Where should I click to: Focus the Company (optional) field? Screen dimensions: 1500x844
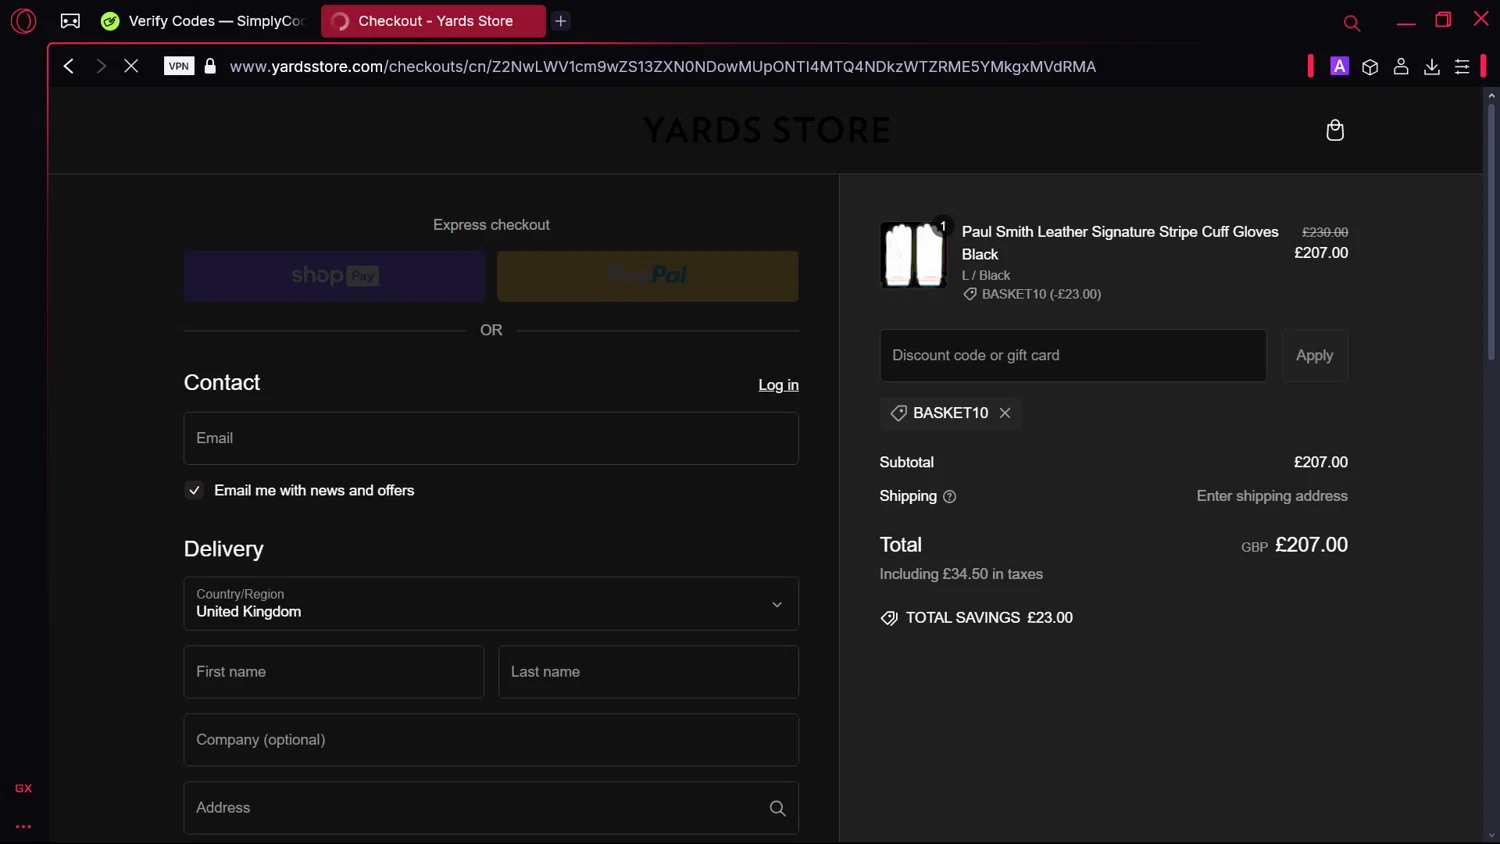click(x=491, y=740)
